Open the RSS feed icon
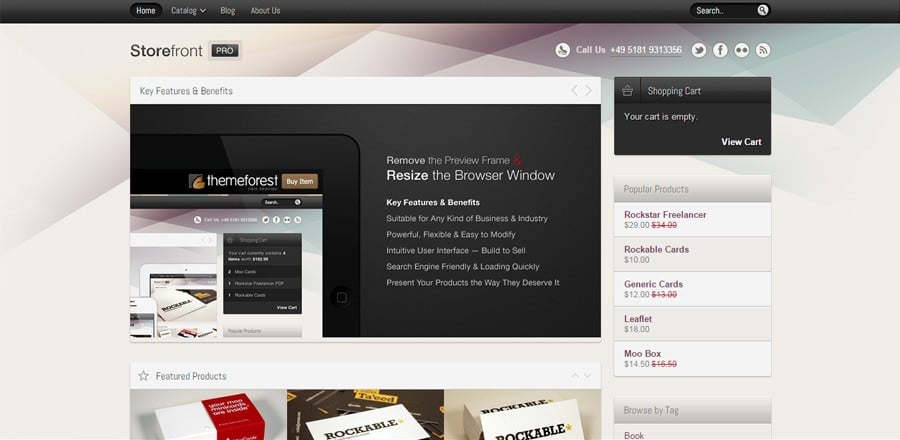This screenshot has width=900, height=440. (x=762, y=50)
